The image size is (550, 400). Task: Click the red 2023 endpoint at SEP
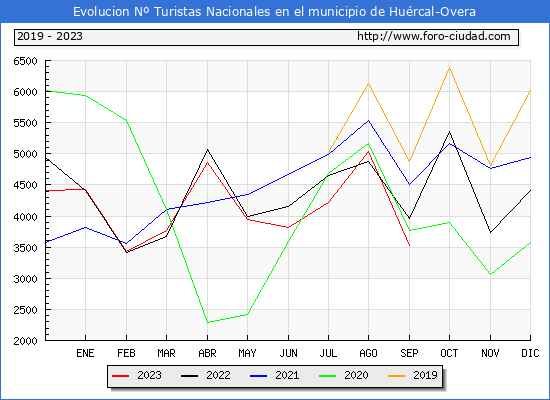point(409,245)
